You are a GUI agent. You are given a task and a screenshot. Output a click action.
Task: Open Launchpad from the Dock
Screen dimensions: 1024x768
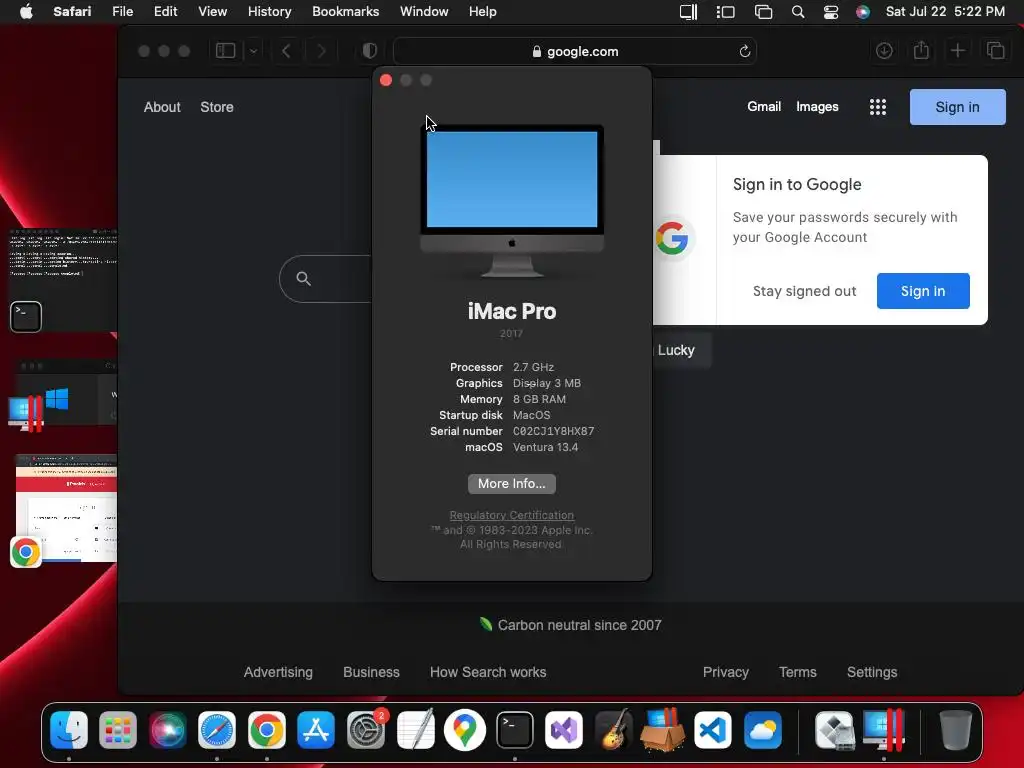[x=118, y=729]
